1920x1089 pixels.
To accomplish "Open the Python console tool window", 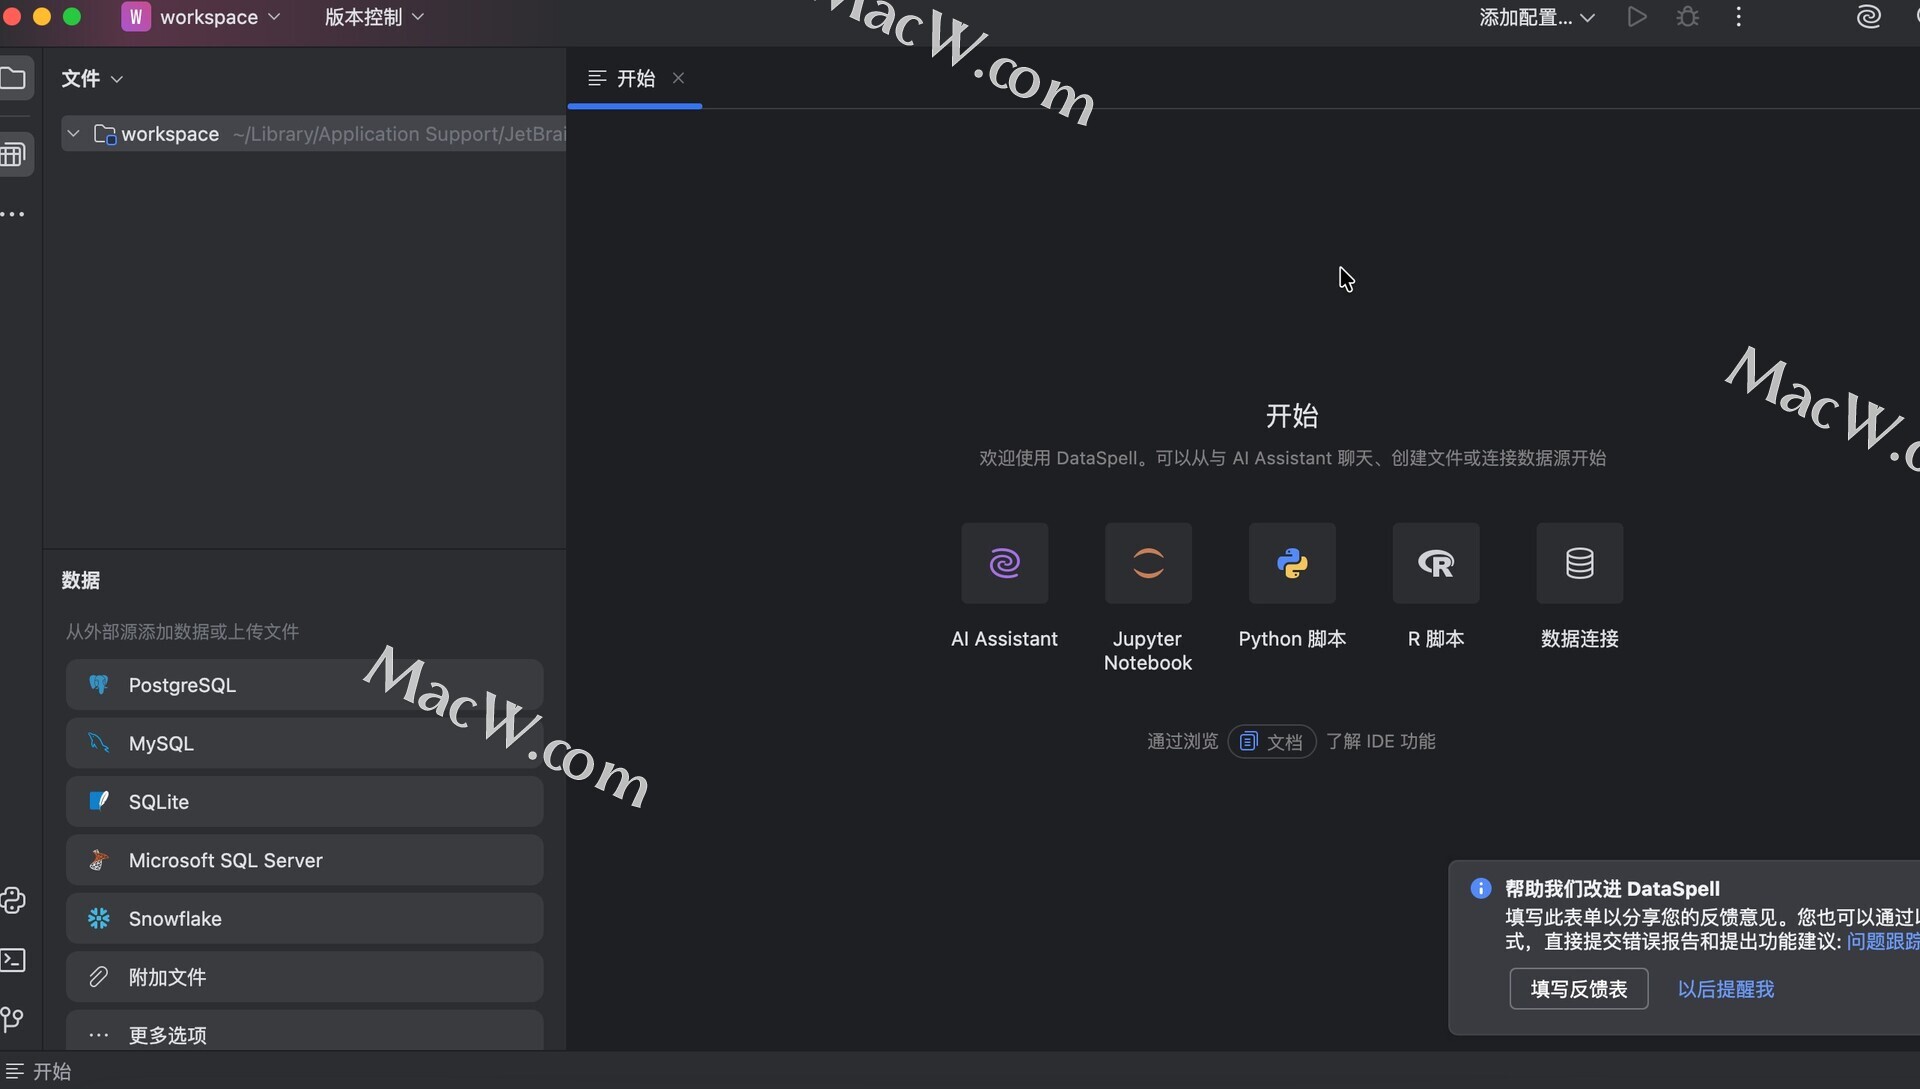I will [x=13, y=901].
